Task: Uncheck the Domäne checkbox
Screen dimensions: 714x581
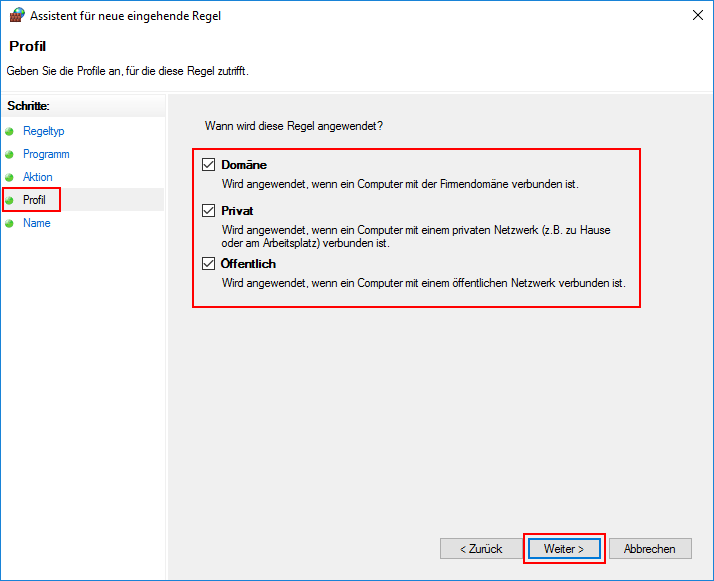Action: coord(209,165)
